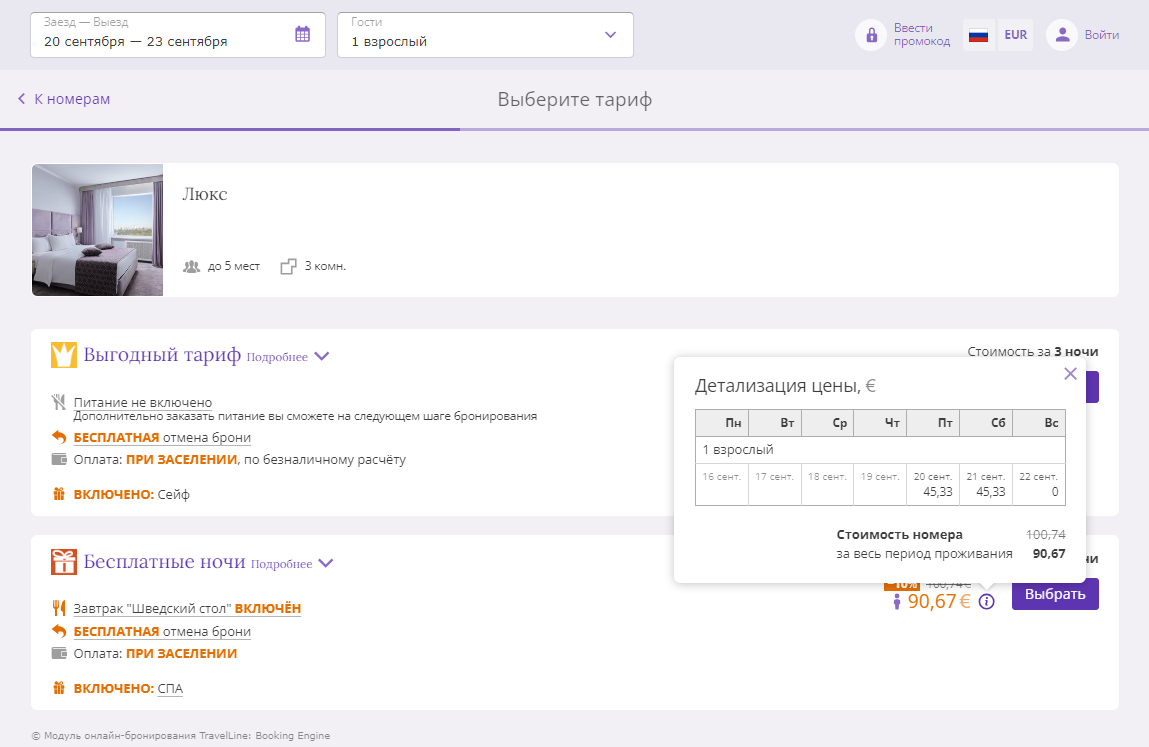Click the user profile avatar icon
The image size is (1149, 747).
click(x=1062, y=34)
